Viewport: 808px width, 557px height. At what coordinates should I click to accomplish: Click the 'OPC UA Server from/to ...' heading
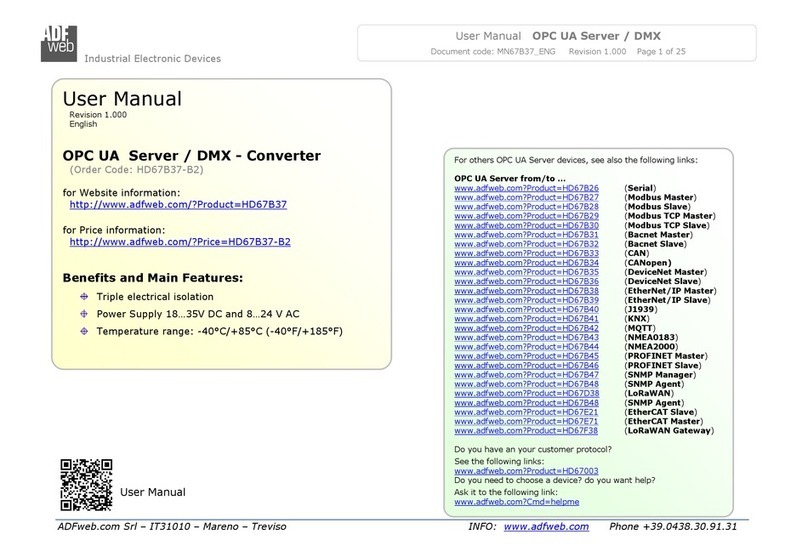tap(510, 178)
